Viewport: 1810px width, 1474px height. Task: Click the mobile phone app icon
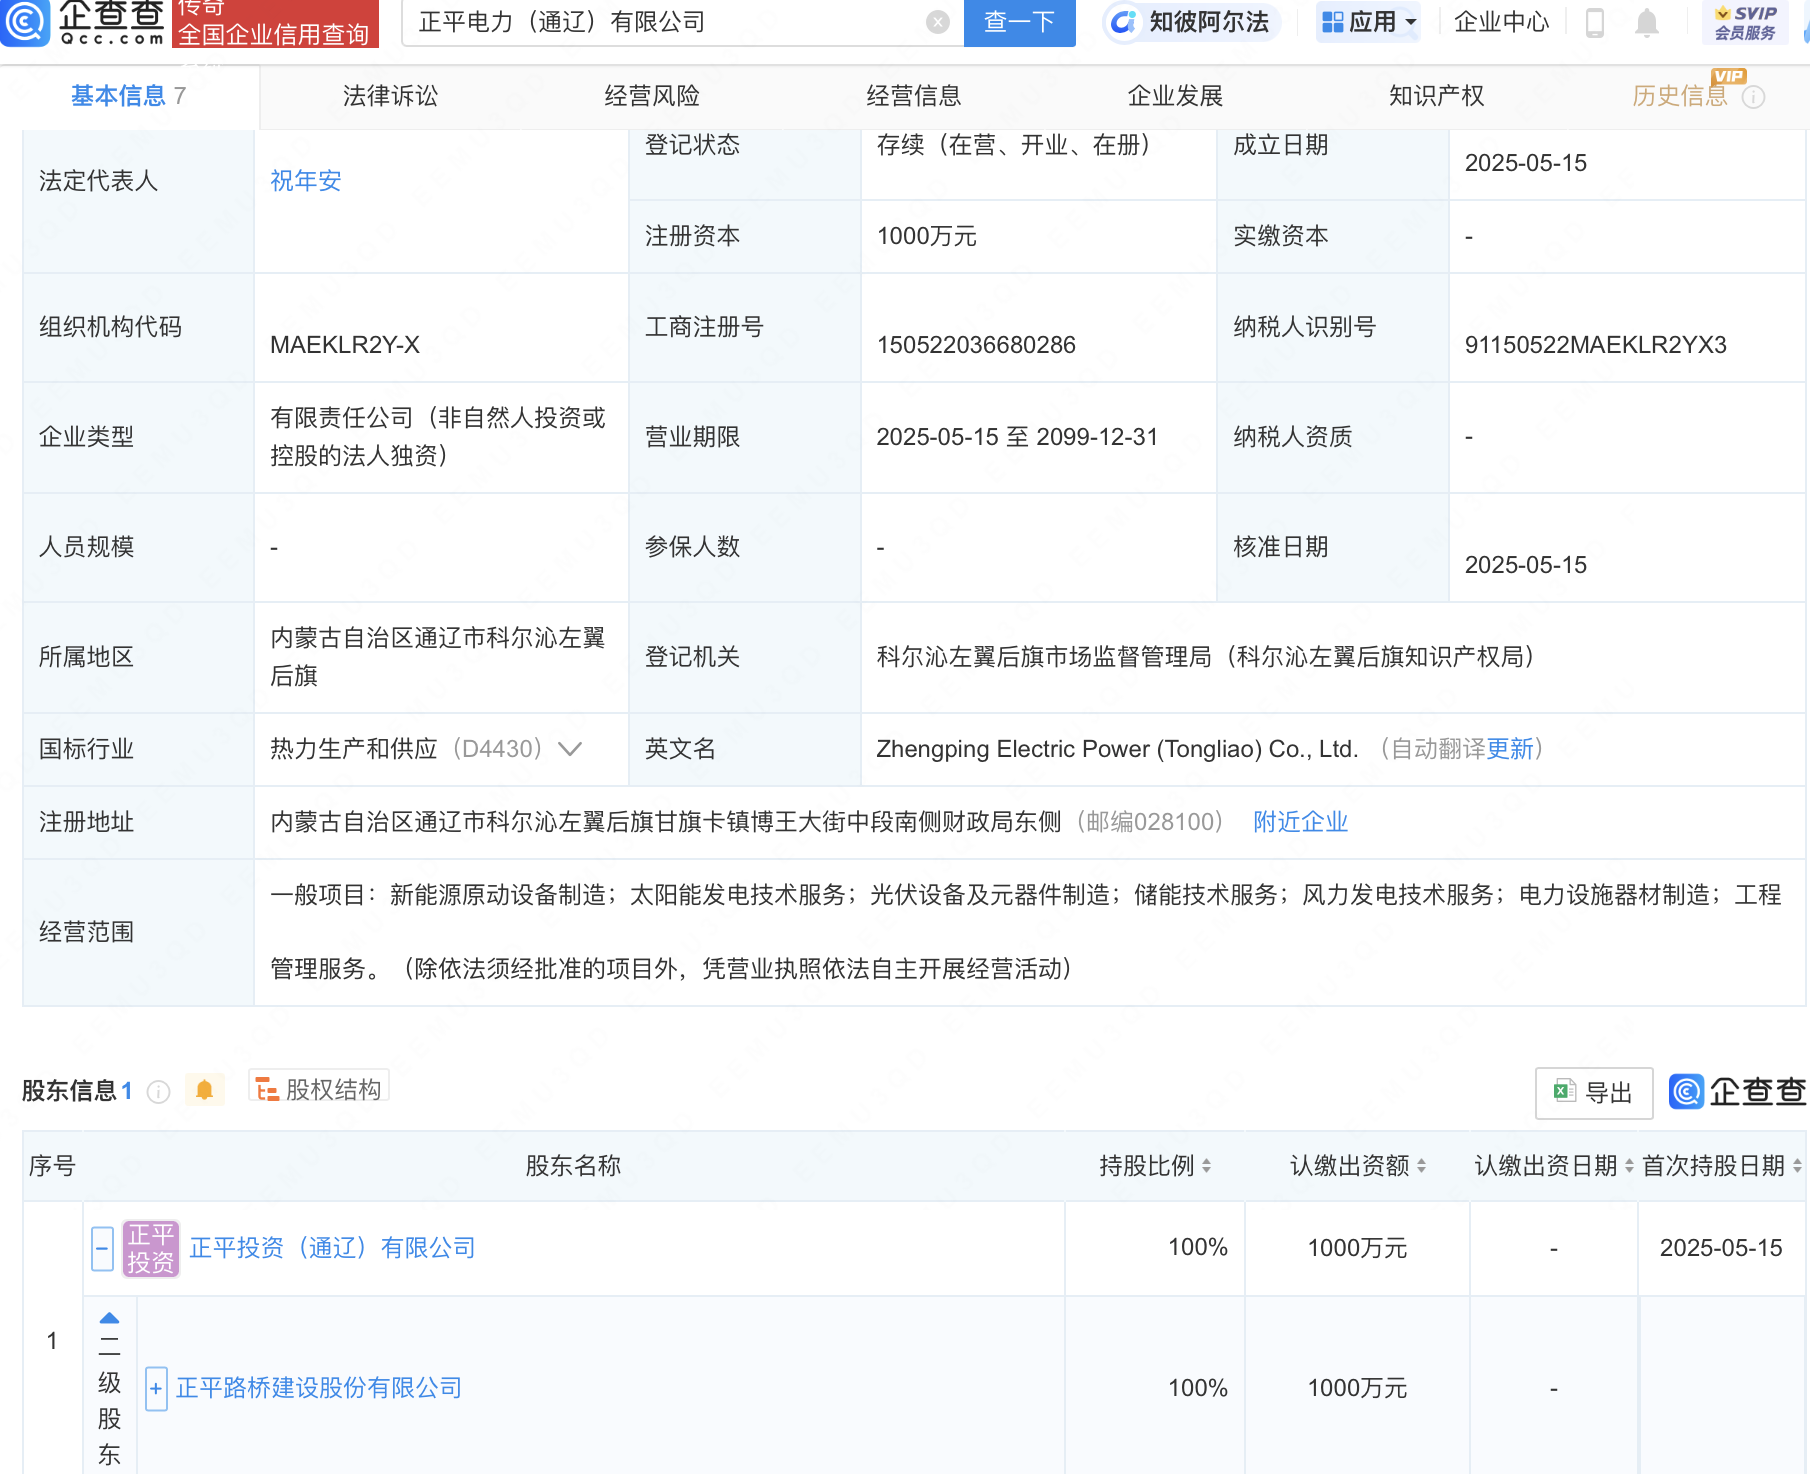[1595, 22]
